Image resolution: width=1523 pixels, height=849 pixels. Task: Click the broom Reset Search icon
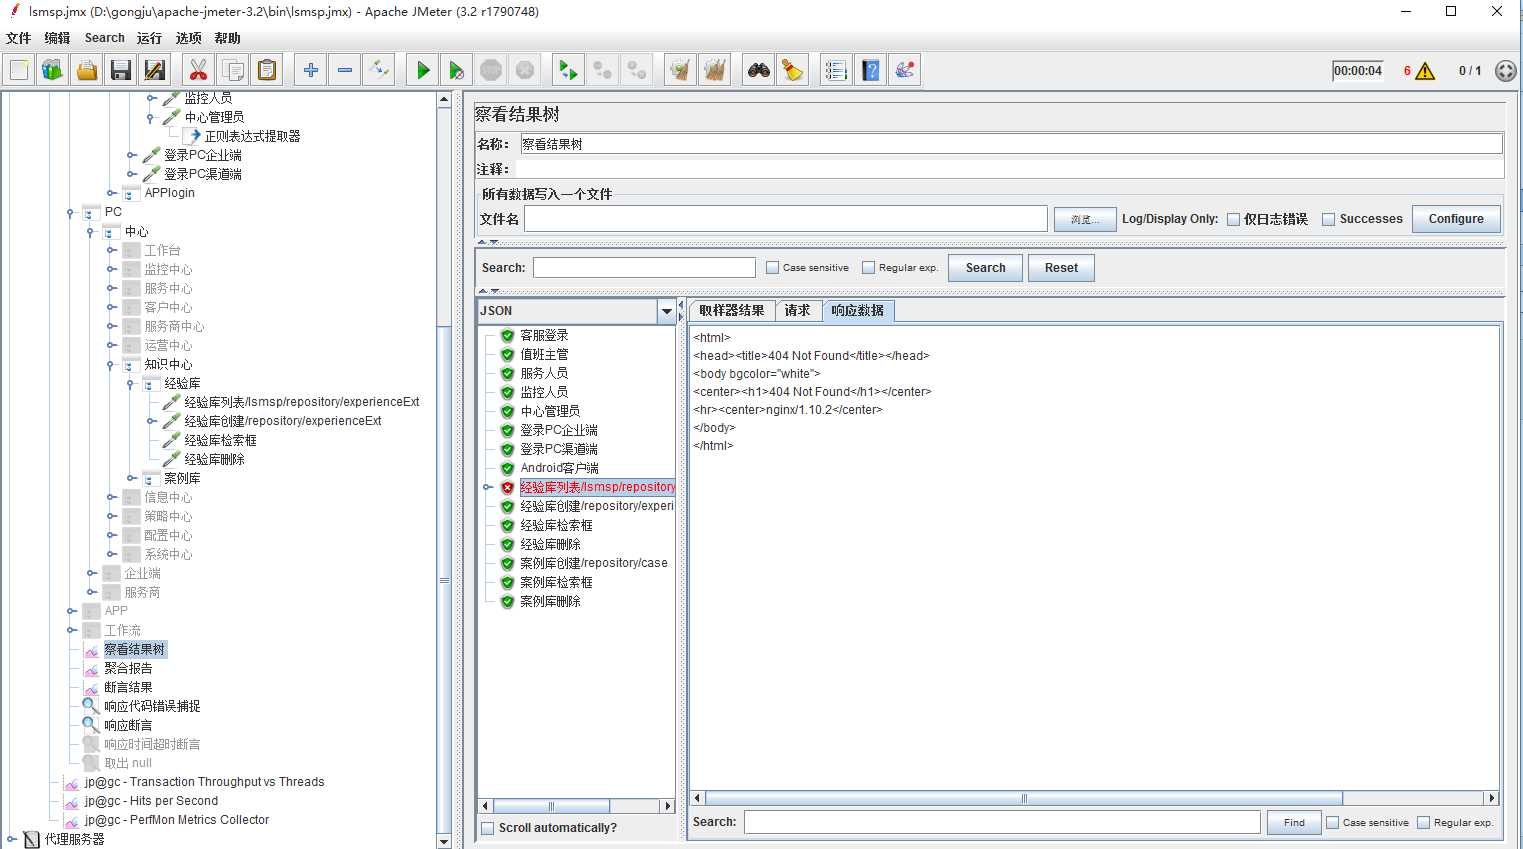(x=793, y=70)
